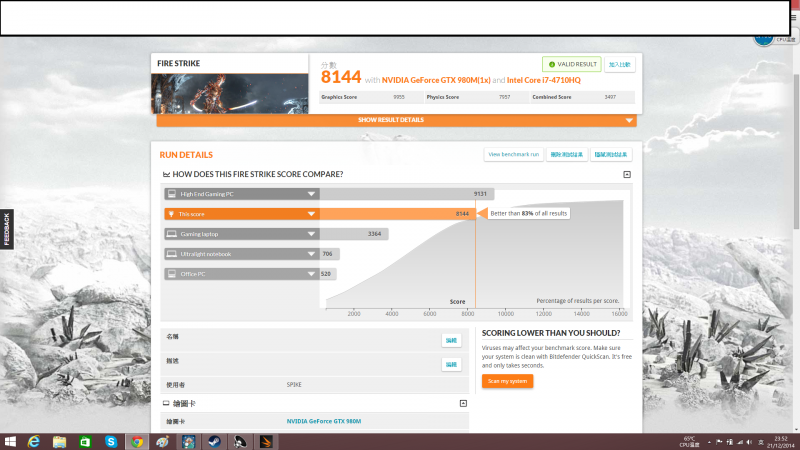This screenshot has width=800, height=450.
Task: Click the Combined Score value 3497
Action: [610, 97]
